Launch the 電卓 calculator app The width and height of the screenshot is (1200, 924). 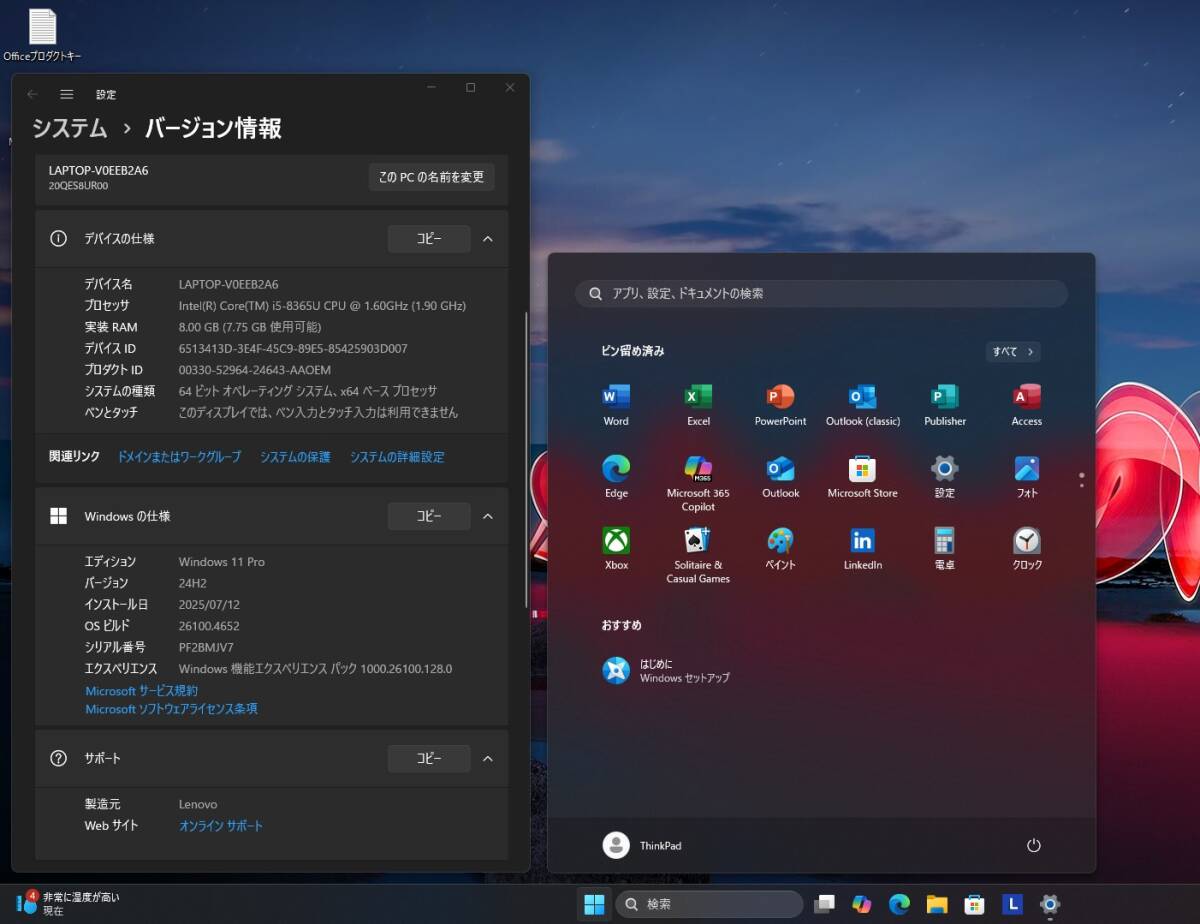[x=945, y=549]
